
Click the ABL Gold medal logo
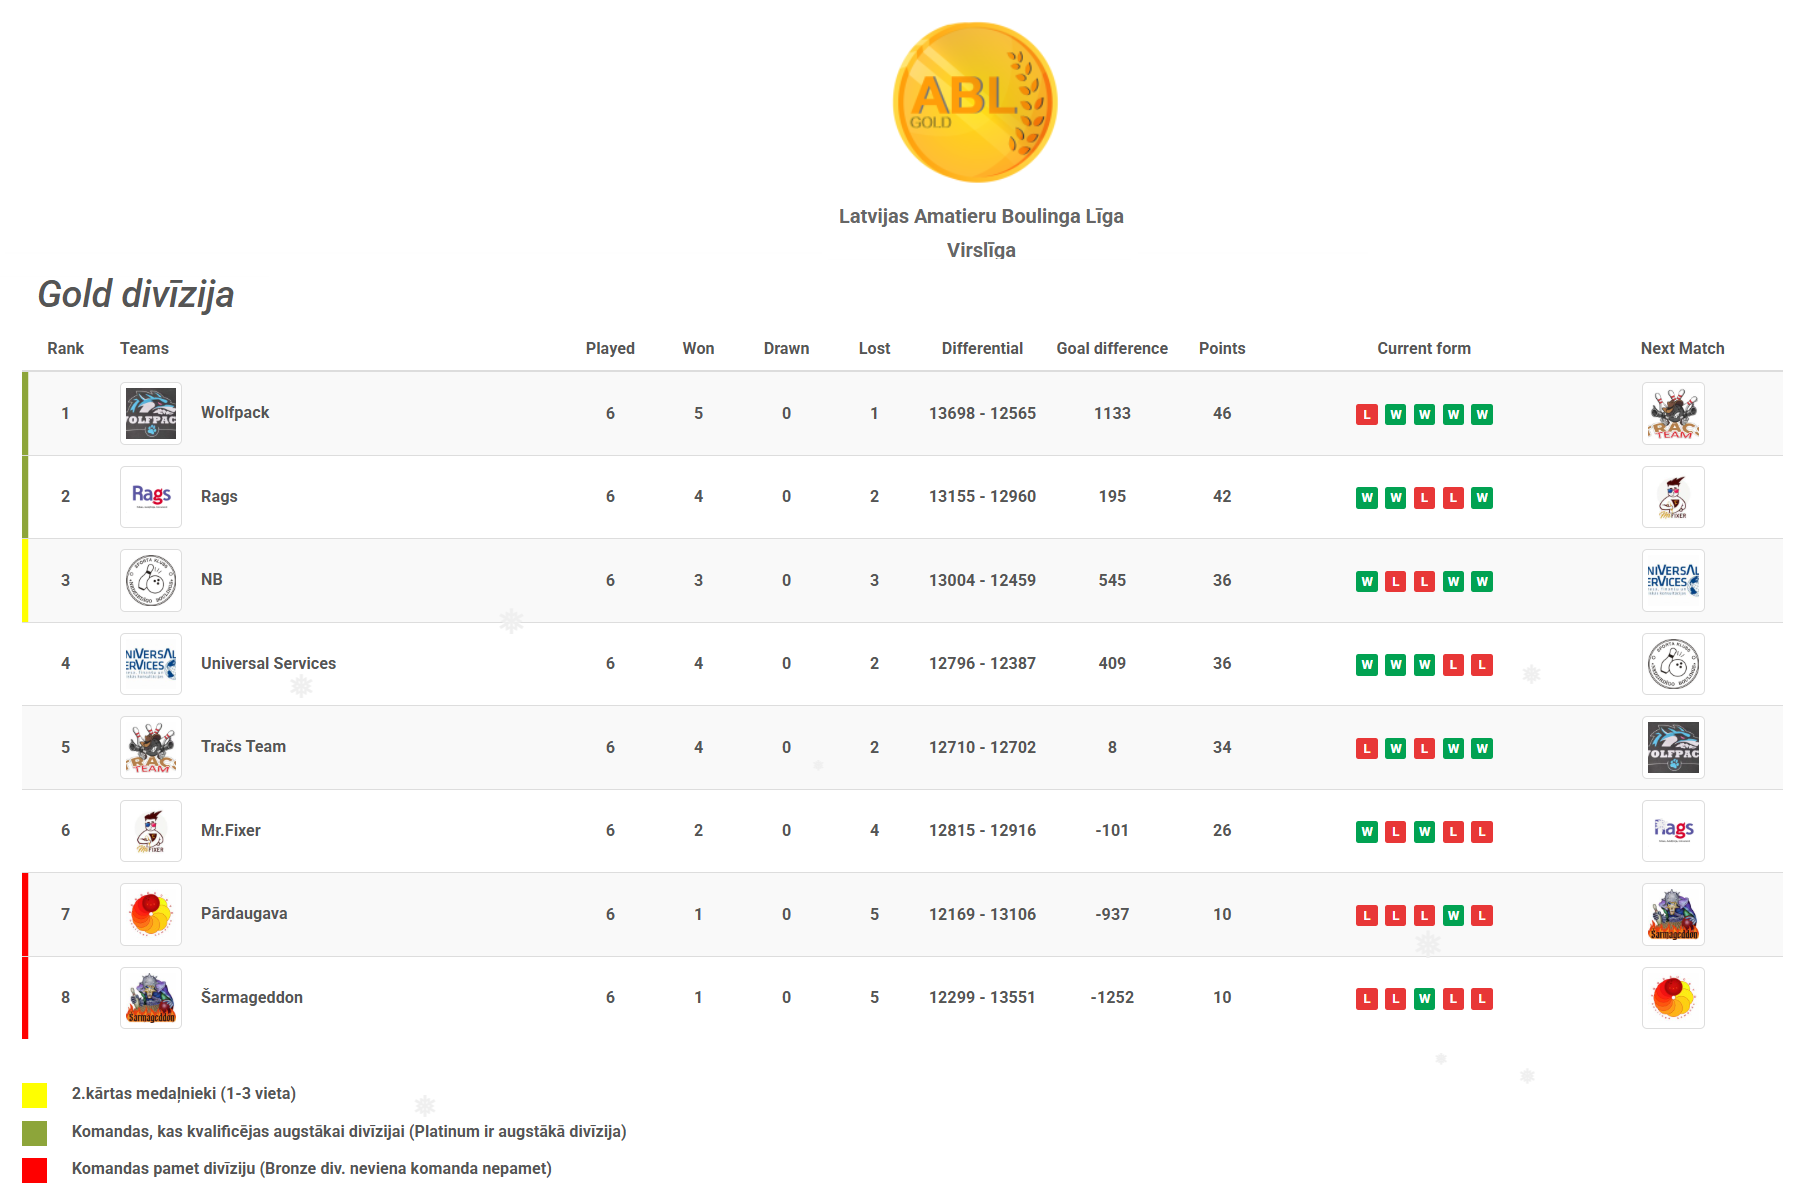tap(974, 102)
